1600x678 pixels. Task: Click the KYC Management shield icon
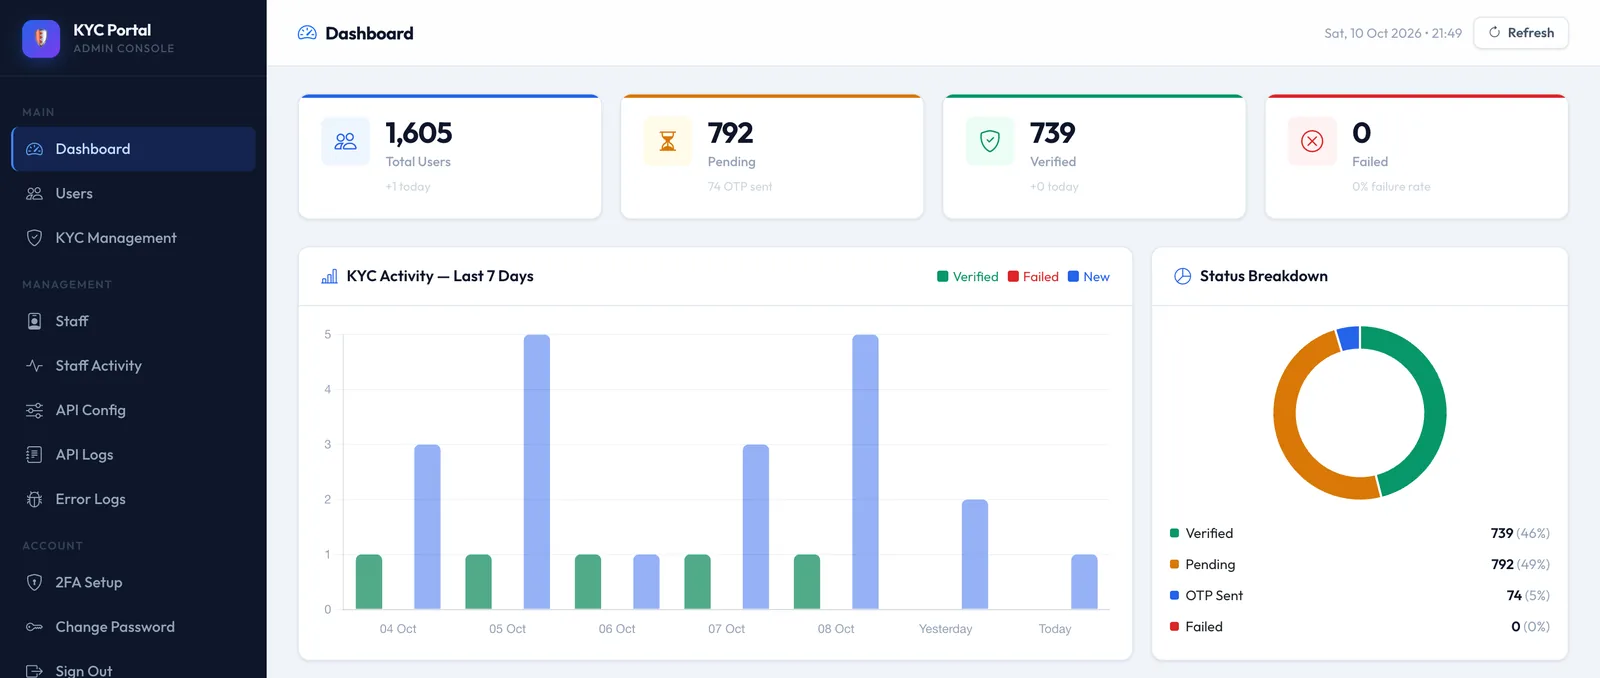tap(35, 238)
